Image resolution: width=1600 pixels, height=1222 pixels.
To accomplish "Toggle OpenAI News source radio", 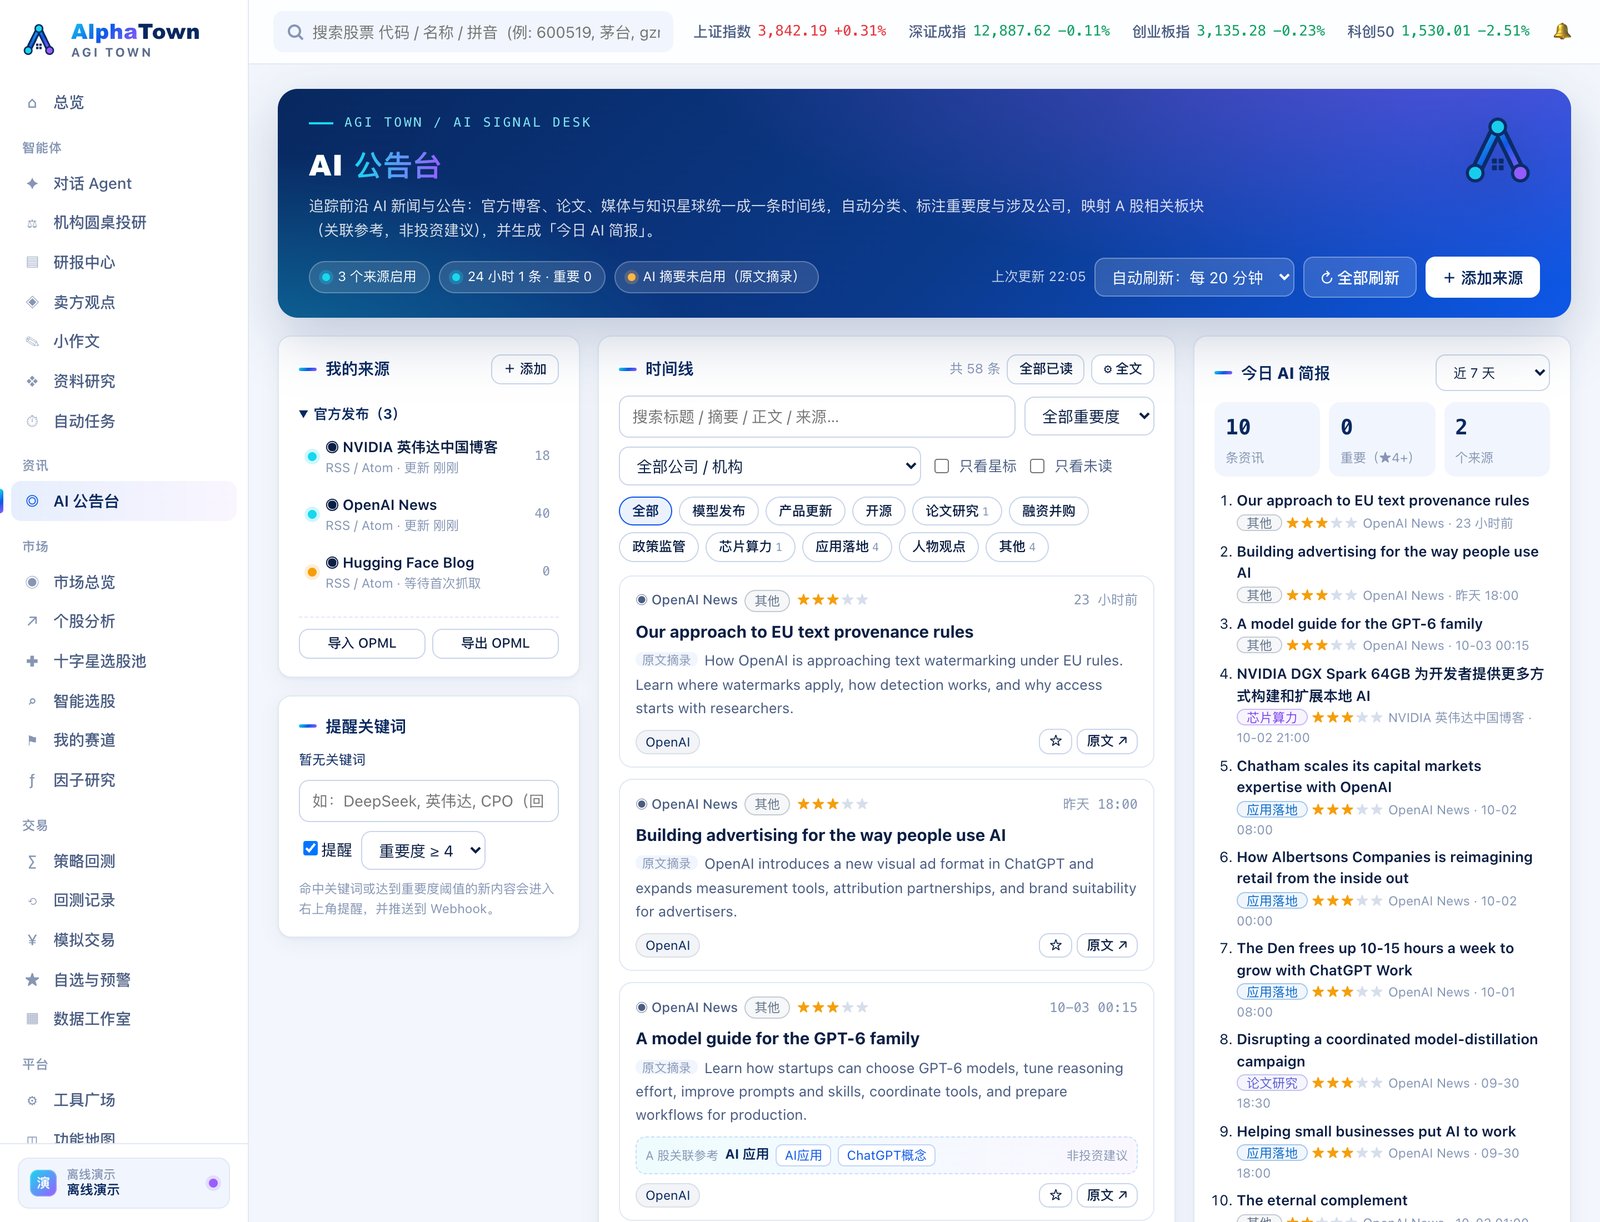I will click(x=332, y=505).
